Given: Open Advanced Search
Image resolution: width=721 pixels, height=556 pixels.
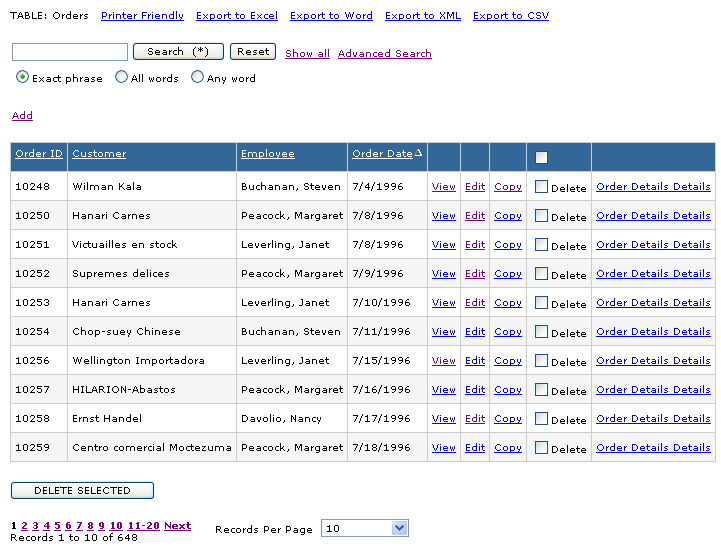Looking at the screenshot, I should tap(384, 53).
